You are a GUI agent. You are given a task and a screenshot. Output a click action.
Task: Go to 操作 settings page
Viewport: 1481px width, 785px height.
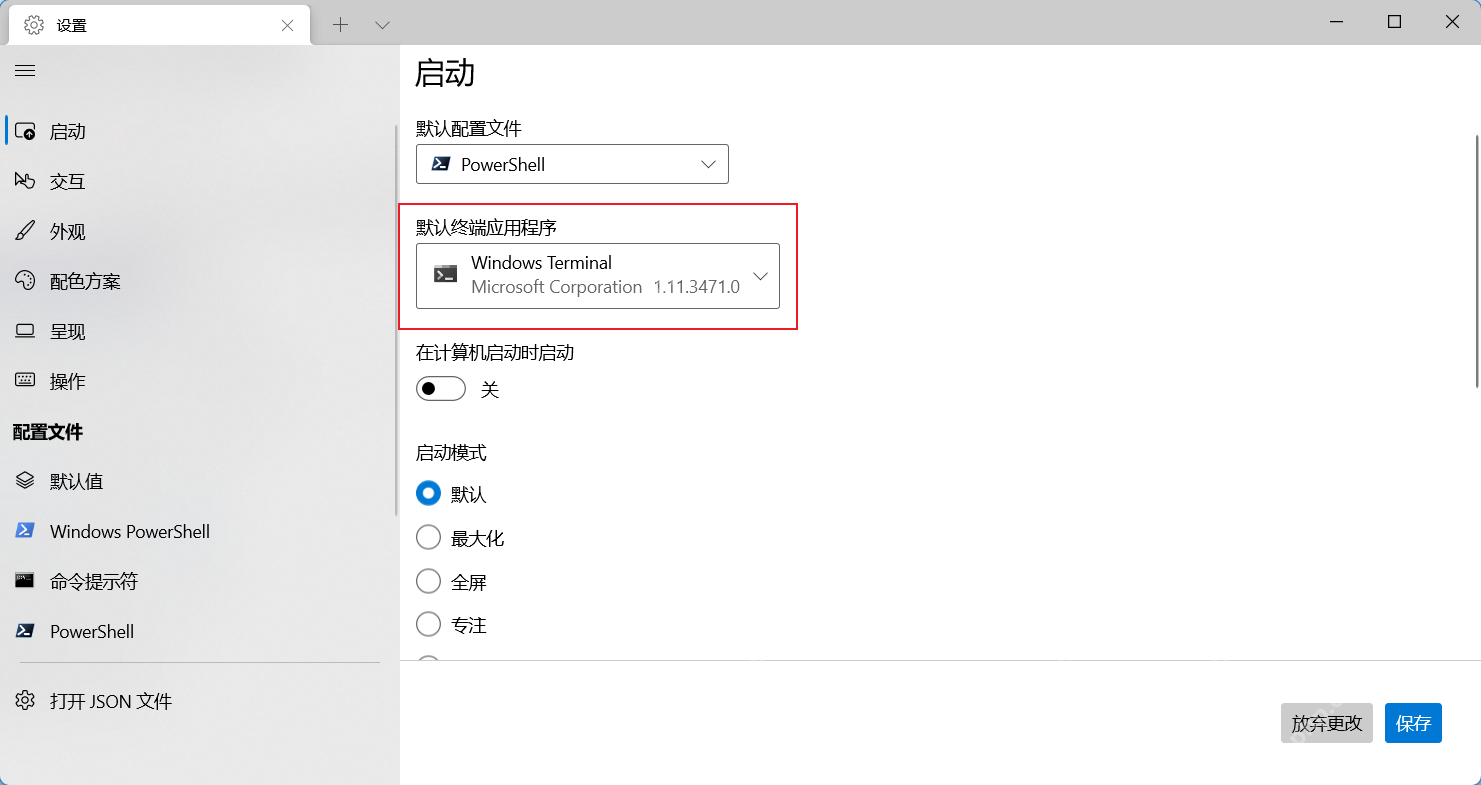[x=198, y=381]
